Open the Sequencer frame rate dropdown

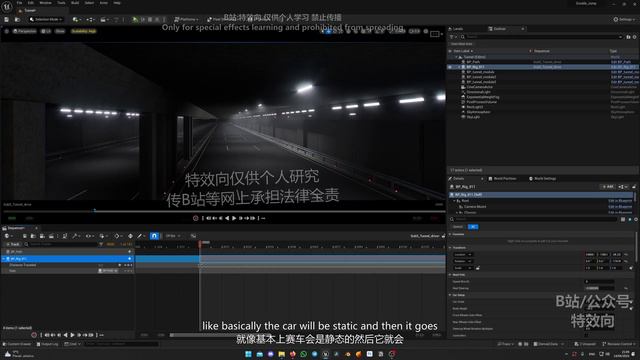tap(173, 236)
